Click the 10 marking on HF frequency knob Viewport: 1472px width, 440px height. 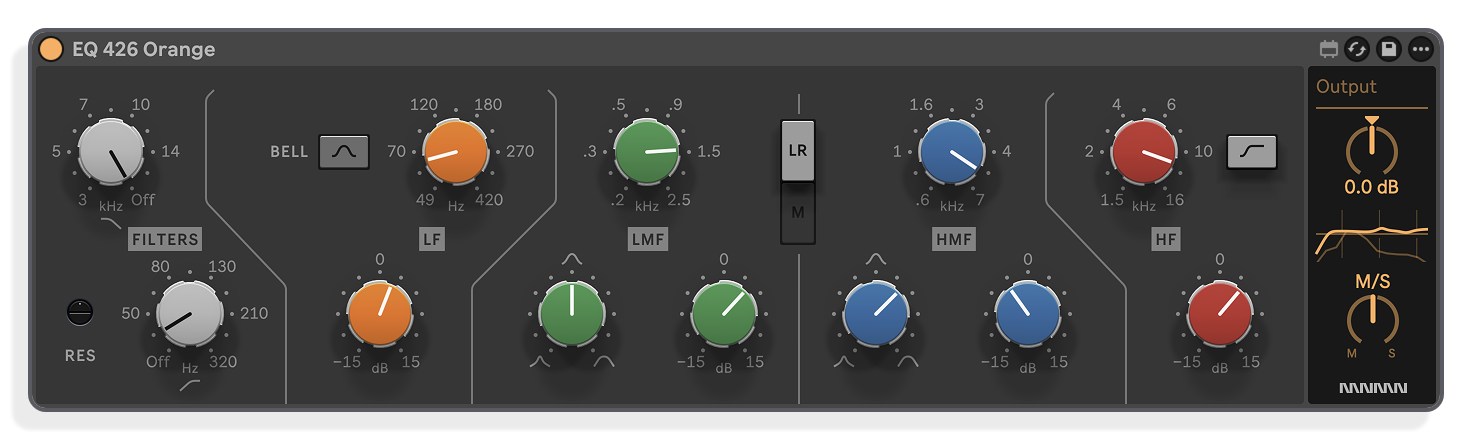point(1203,152)
